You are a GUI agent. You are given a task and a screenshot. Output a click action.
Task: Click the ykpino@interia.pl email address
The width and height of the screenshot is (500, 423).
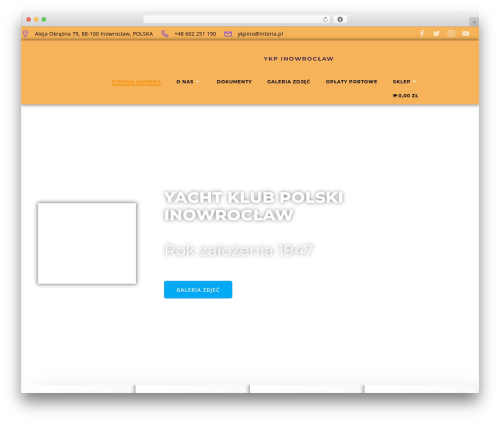click(x=260, y=34)
